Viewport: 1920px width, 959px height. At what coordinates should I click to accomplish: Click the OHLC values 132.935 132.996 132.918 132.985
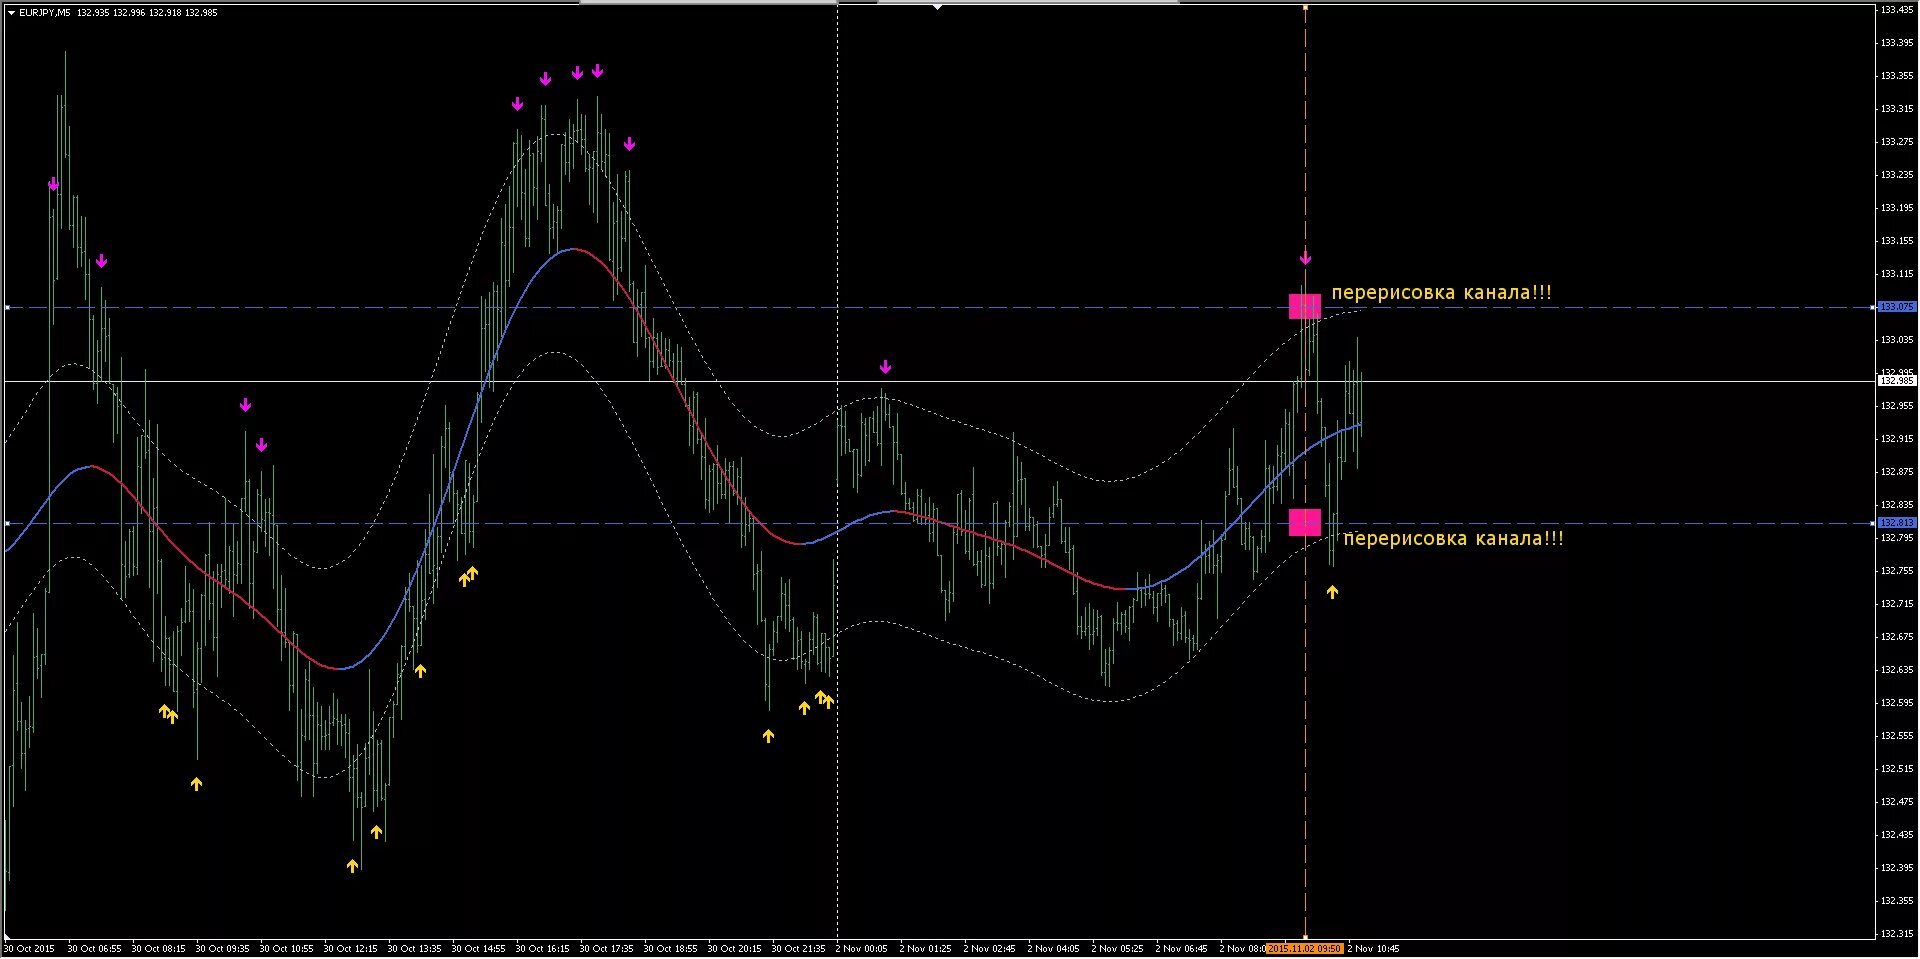(x=147, y=13)
